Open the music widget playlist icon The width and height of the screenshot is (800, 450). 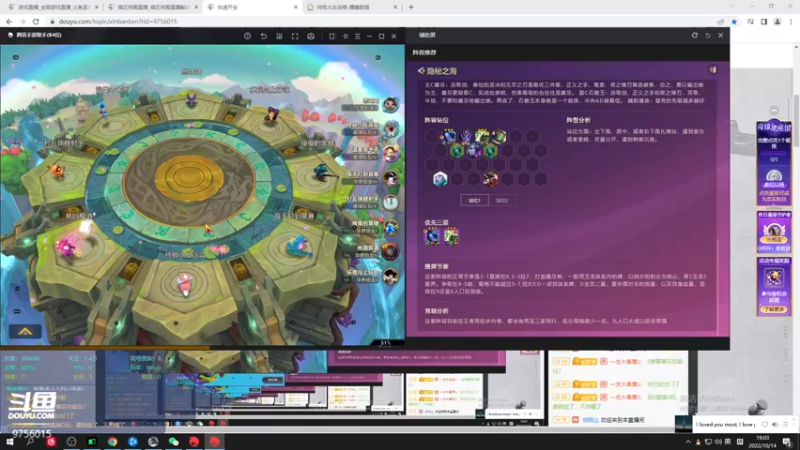[x=785, y=424]
